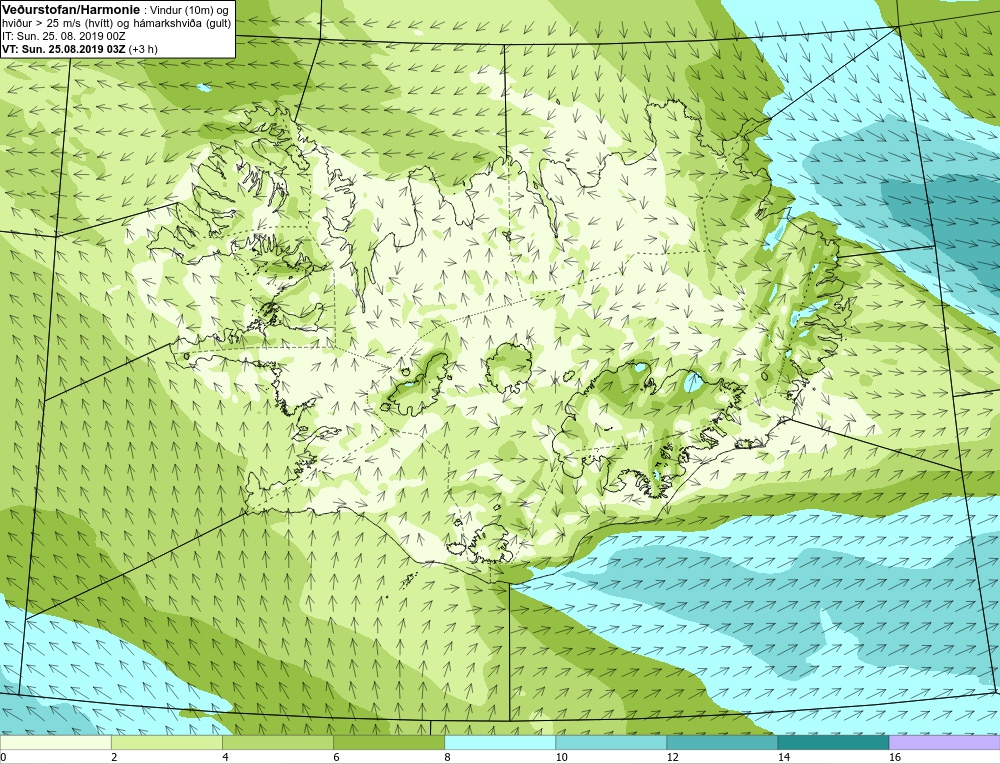The height and width of the screenshot is (764, 1000).
Task: Click the 10–12 m/s teal legend swatch
Action: coord(610,742)
